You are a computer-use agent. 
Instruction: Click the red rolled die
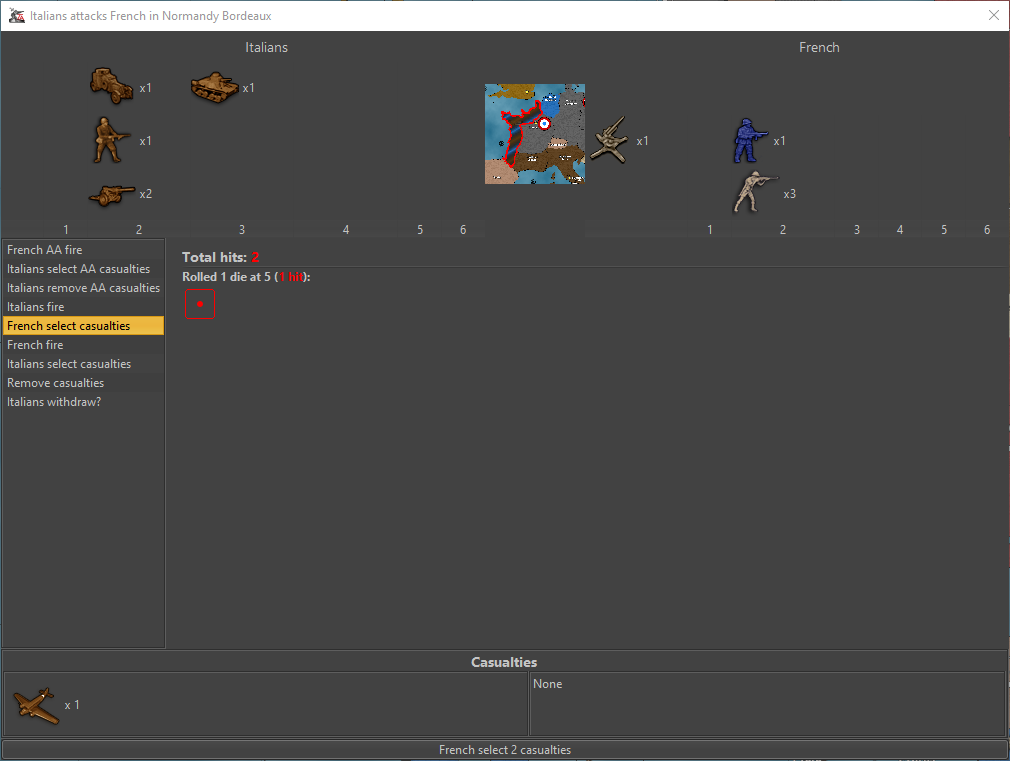click(200, 304)
